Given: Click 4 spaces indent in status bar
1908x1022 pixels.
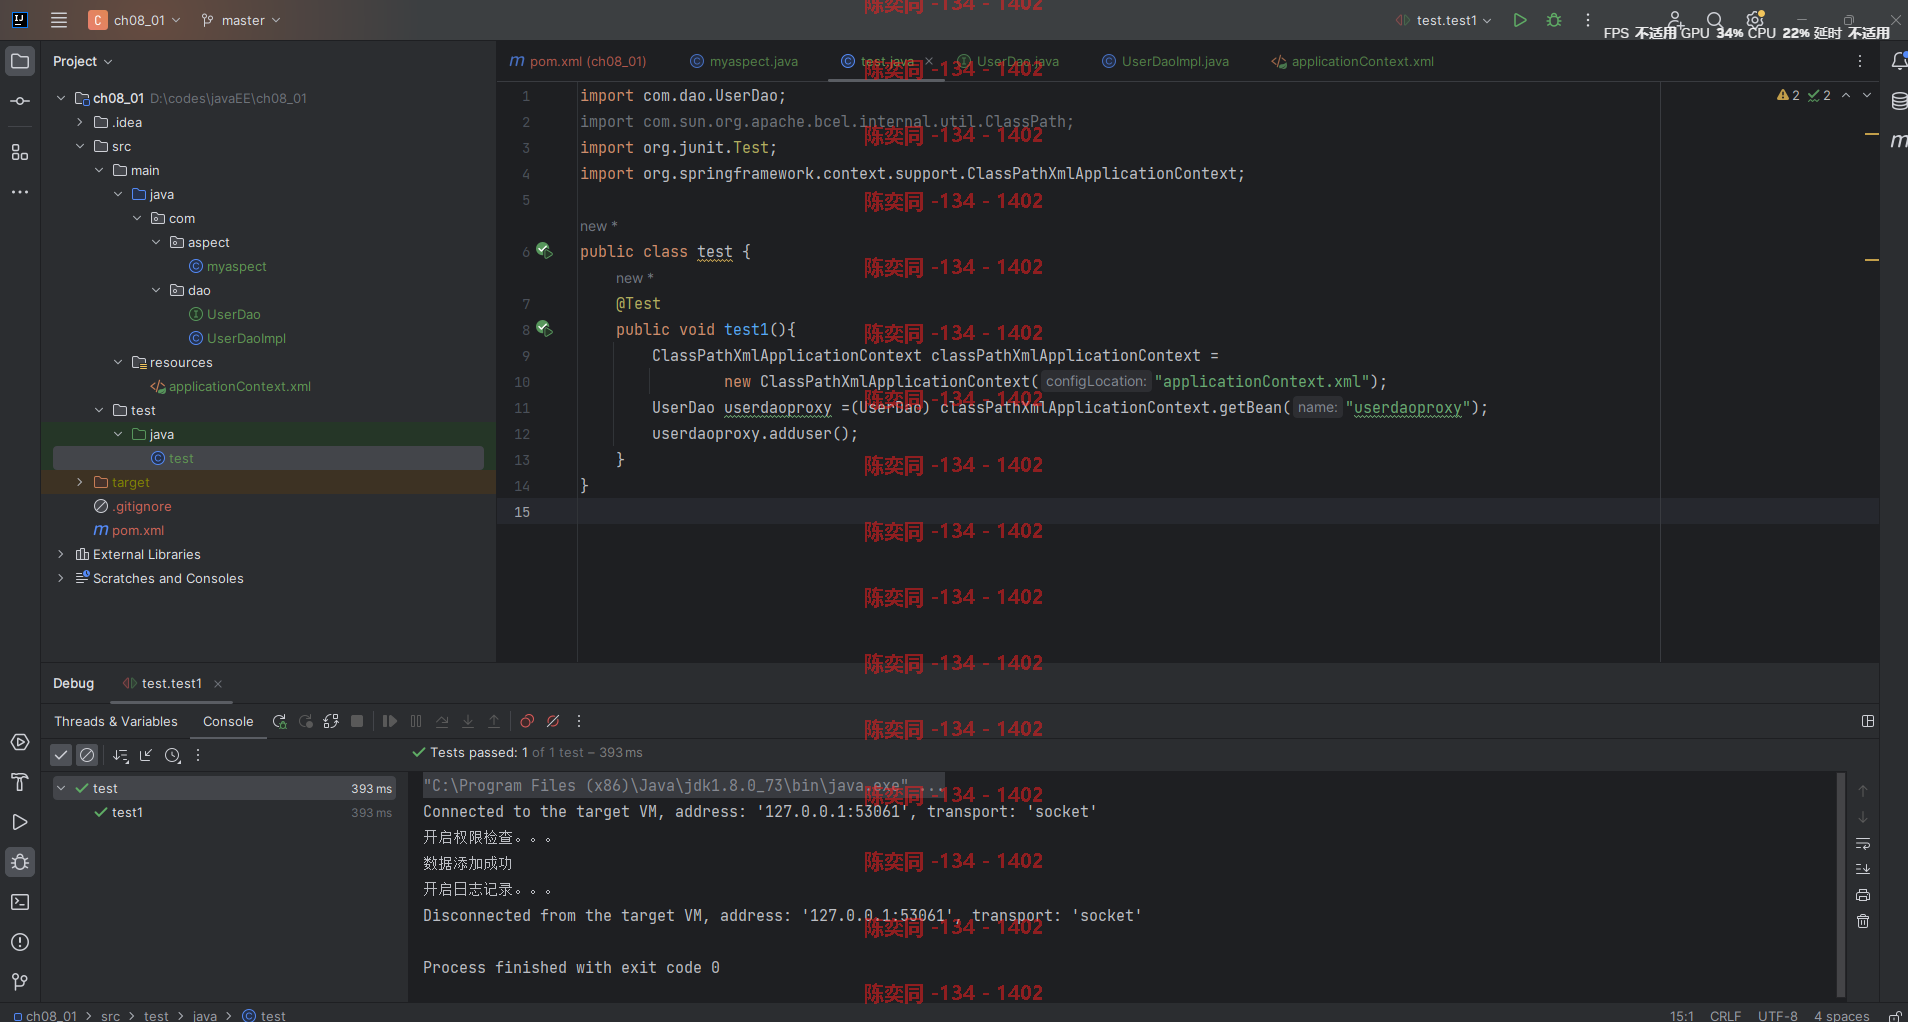Looking at the screenshot, I should coord(1842,1015).
